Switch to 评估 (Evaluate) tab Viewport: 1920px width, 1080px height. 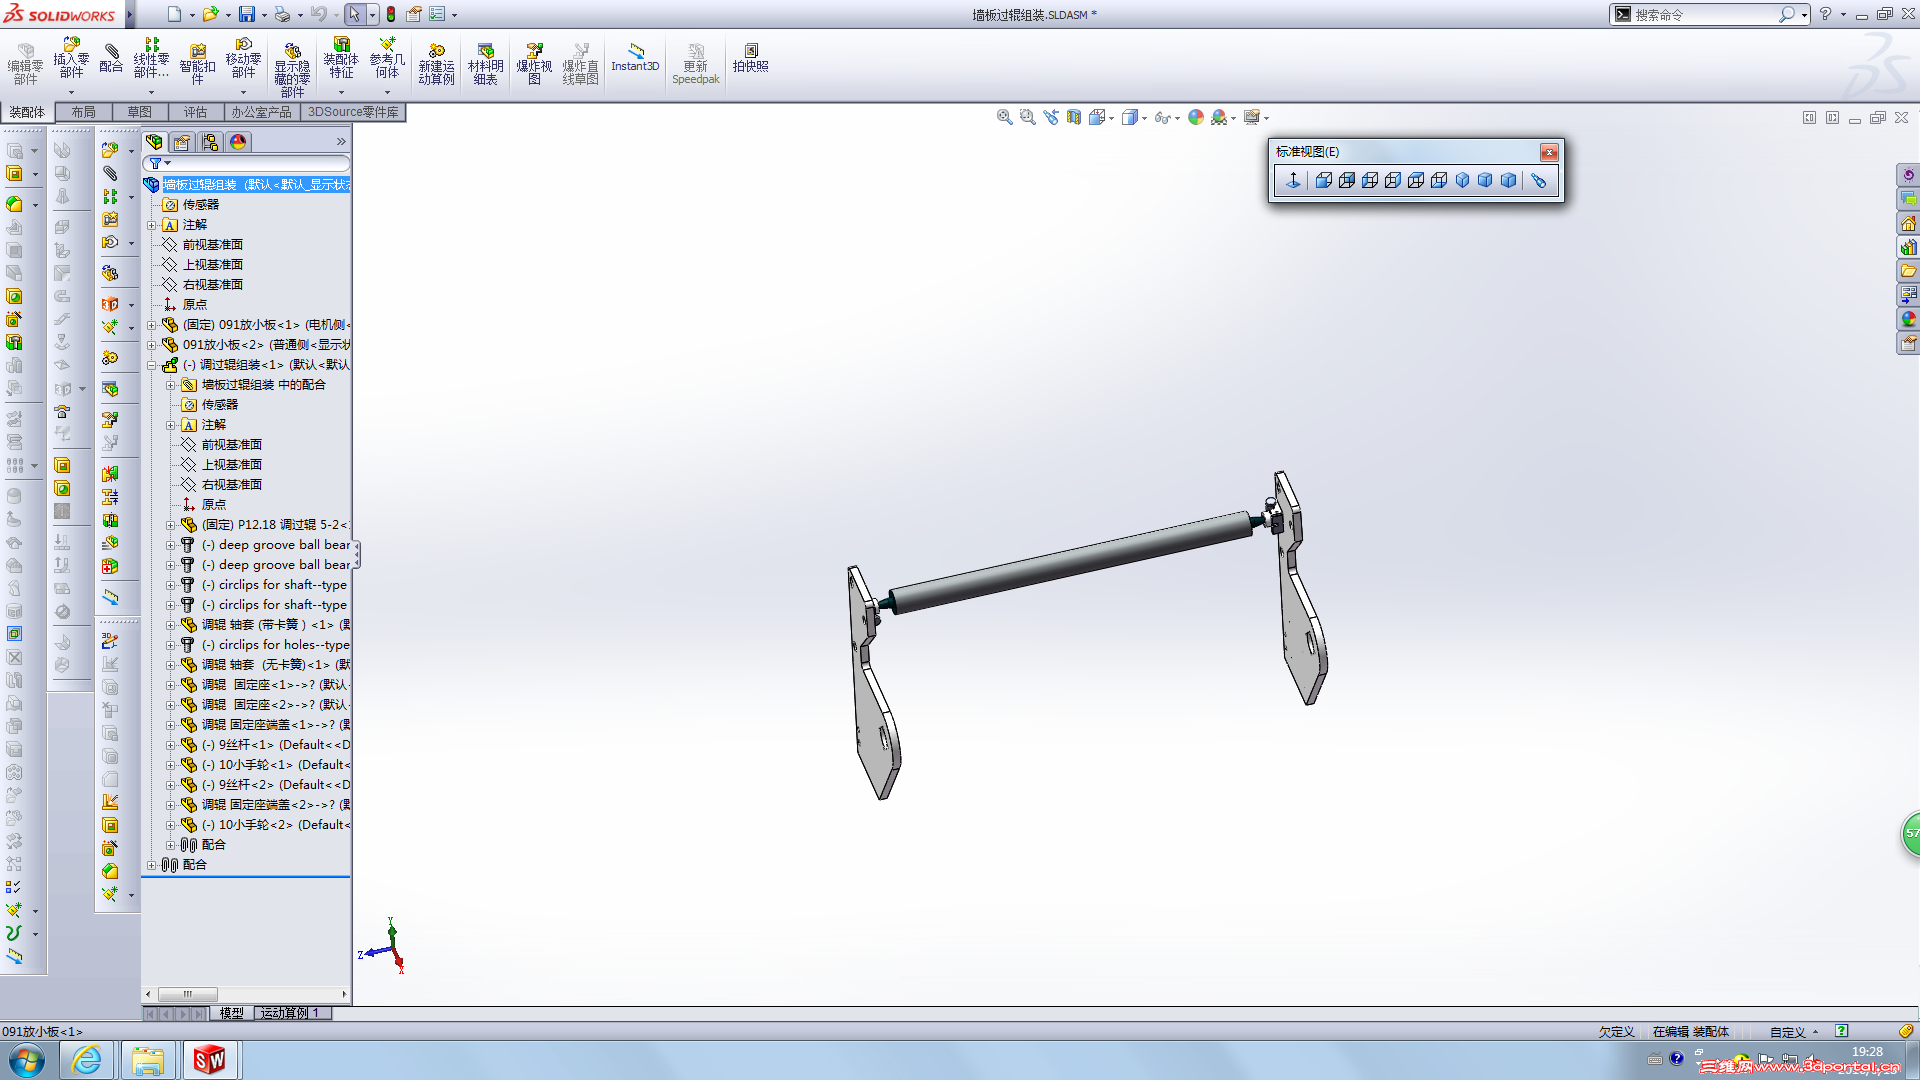tap(195, 112)
